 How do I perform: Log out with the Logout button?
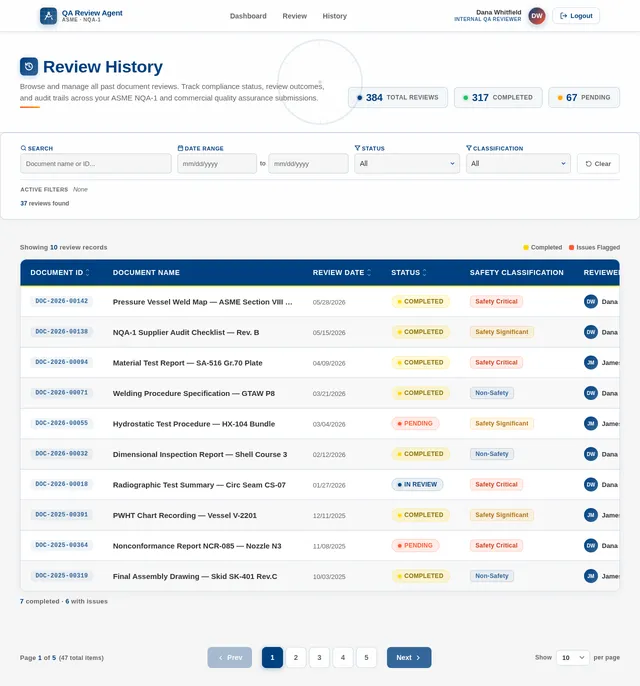click(576, 16)
